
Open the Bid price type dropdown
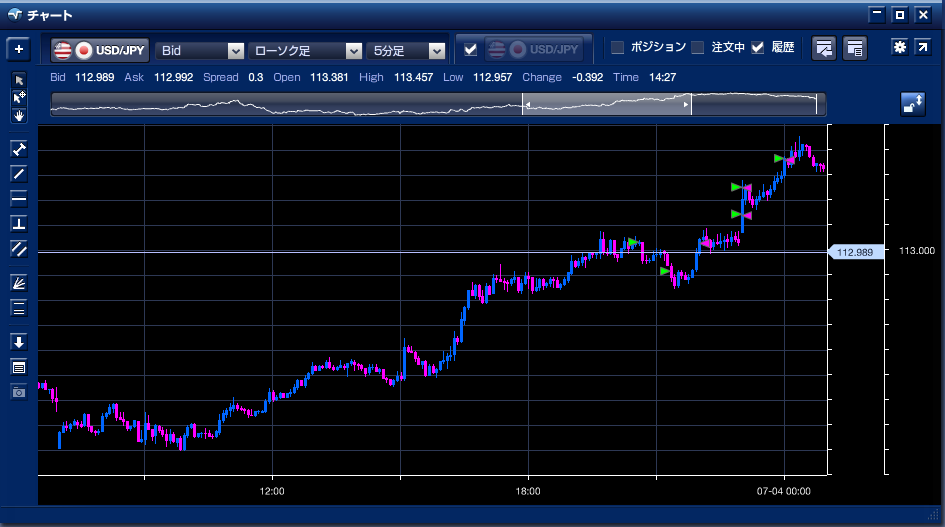[199, 51]
